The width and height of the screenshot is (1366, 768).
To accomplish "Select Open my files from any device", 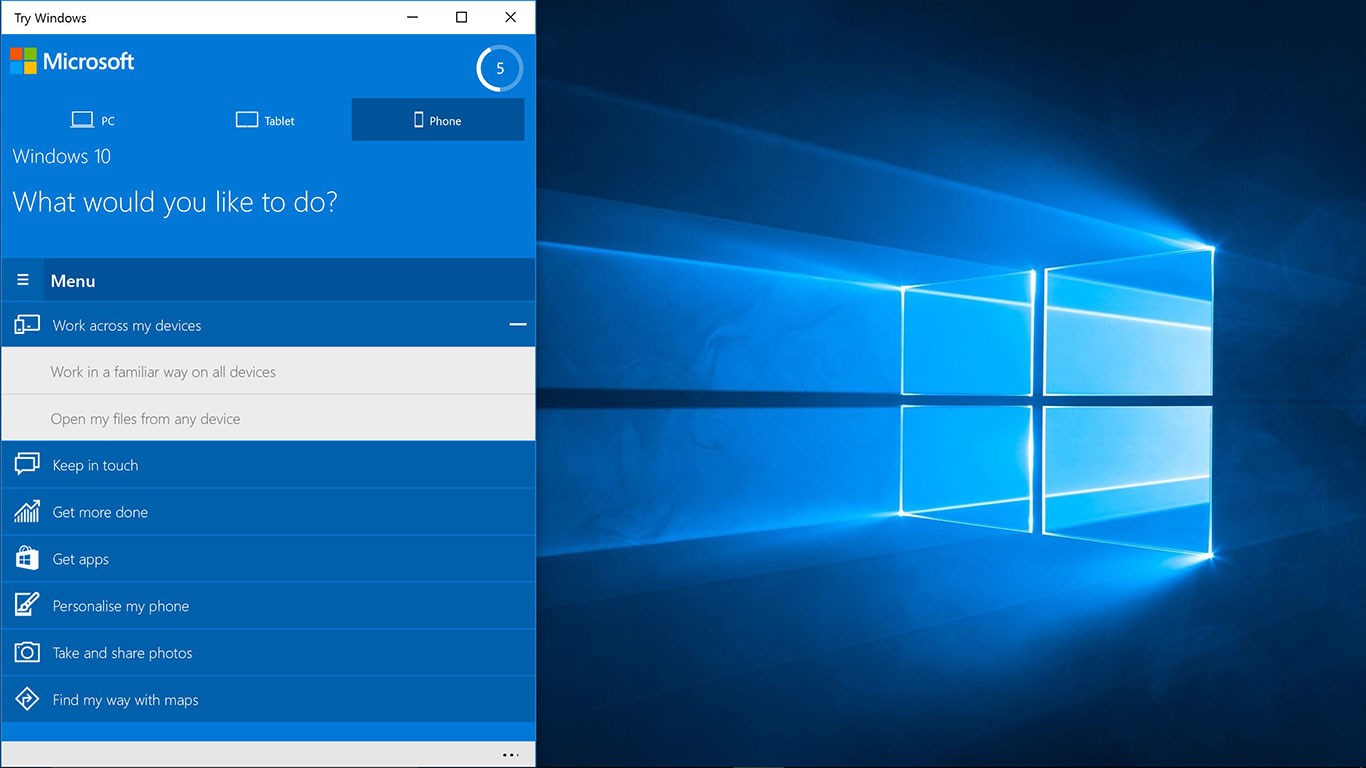I will (146, 418).
